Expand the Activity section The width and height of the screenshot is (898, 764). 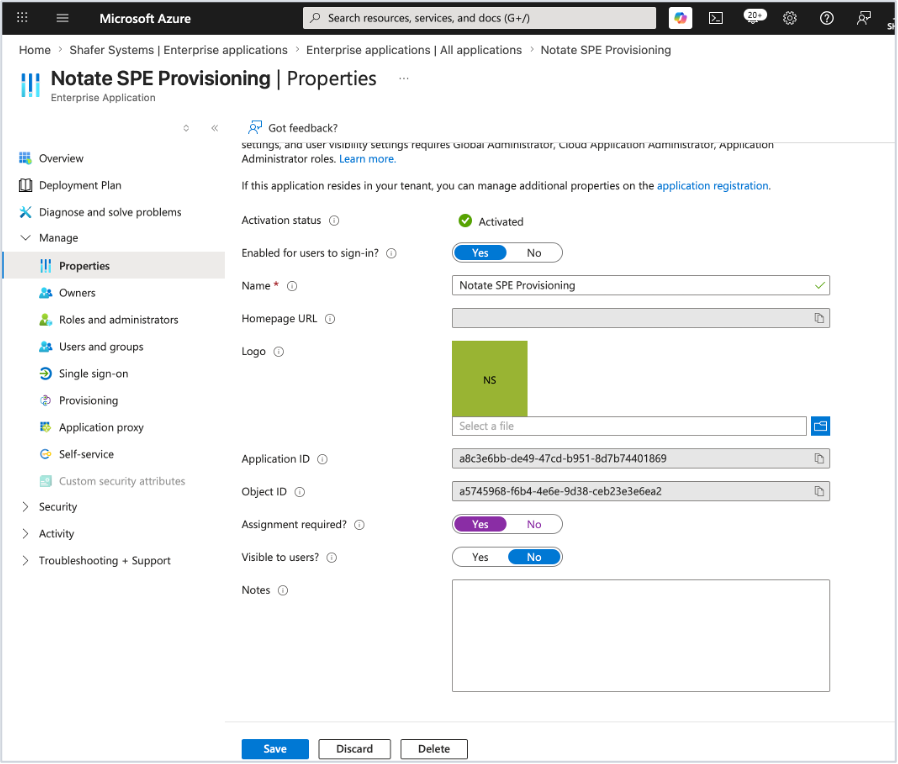point(25,534)
